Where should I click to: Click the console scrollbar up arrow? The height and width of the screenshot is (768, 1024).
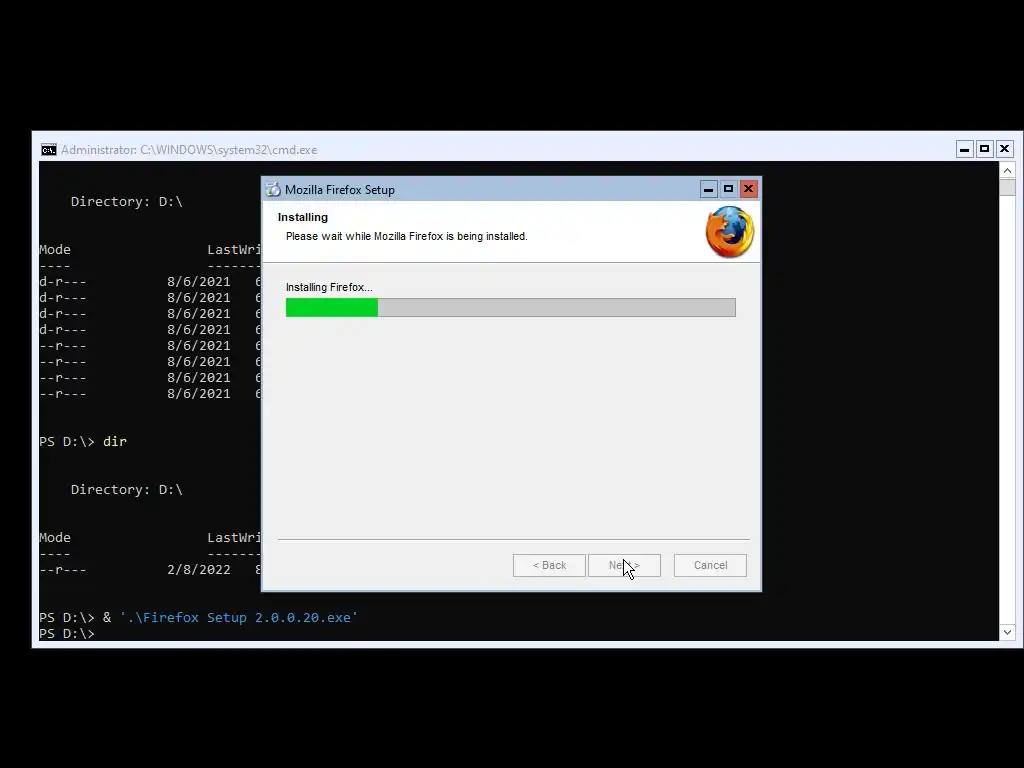pos(1008,170)
